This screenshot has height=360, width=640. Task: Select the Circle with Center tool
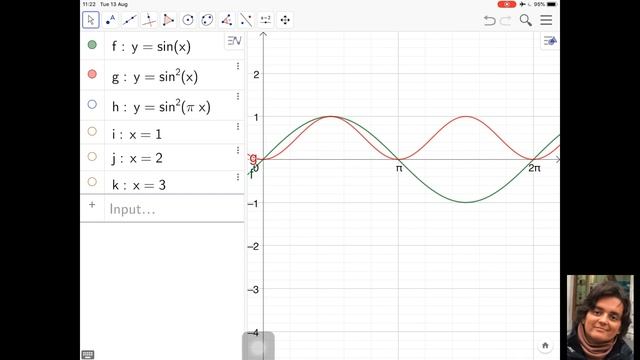click(188, 20)
